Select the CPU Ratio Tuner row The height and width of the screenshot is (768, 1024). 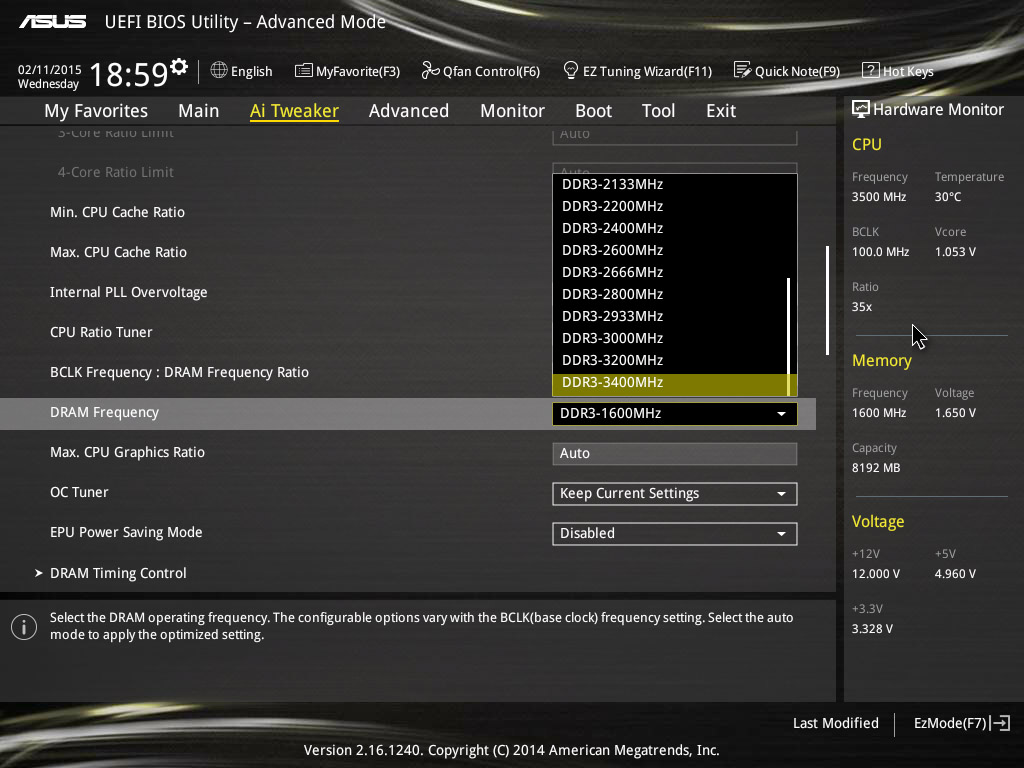click(x=101, y=332)
